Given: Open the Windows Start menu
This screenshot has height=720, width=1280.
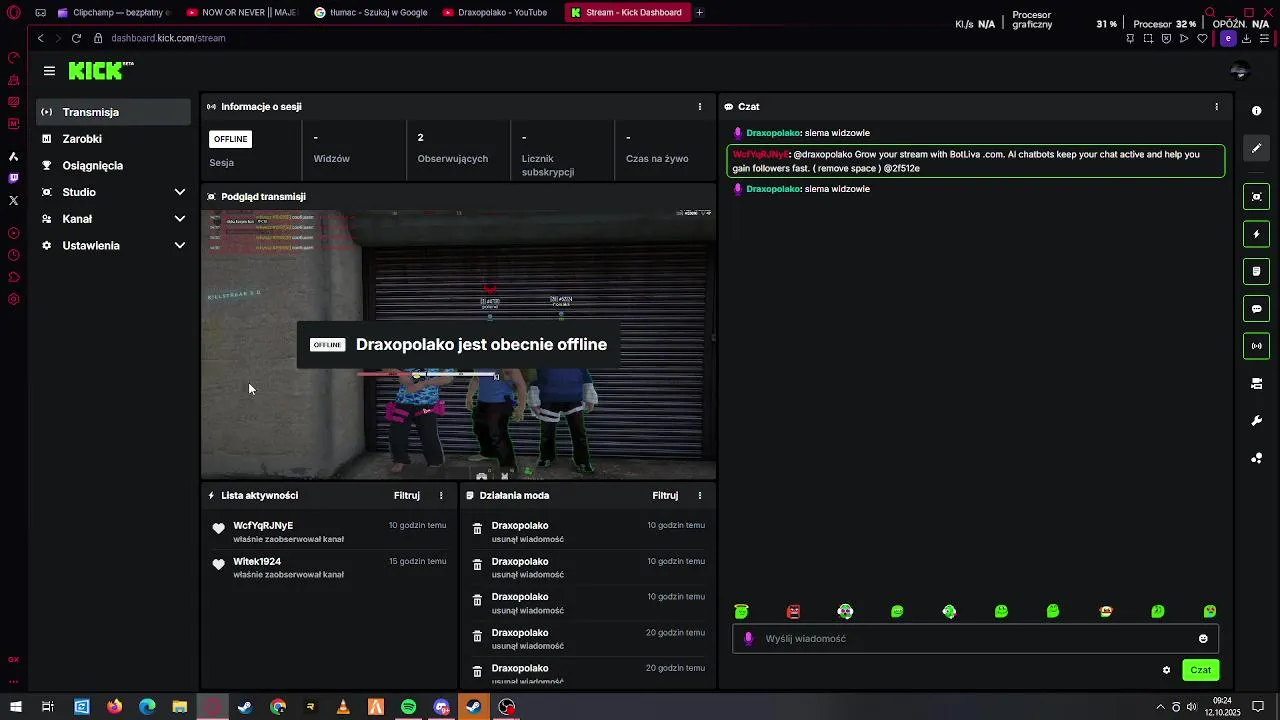Looking at the screenshot, I should click(15, 707).
